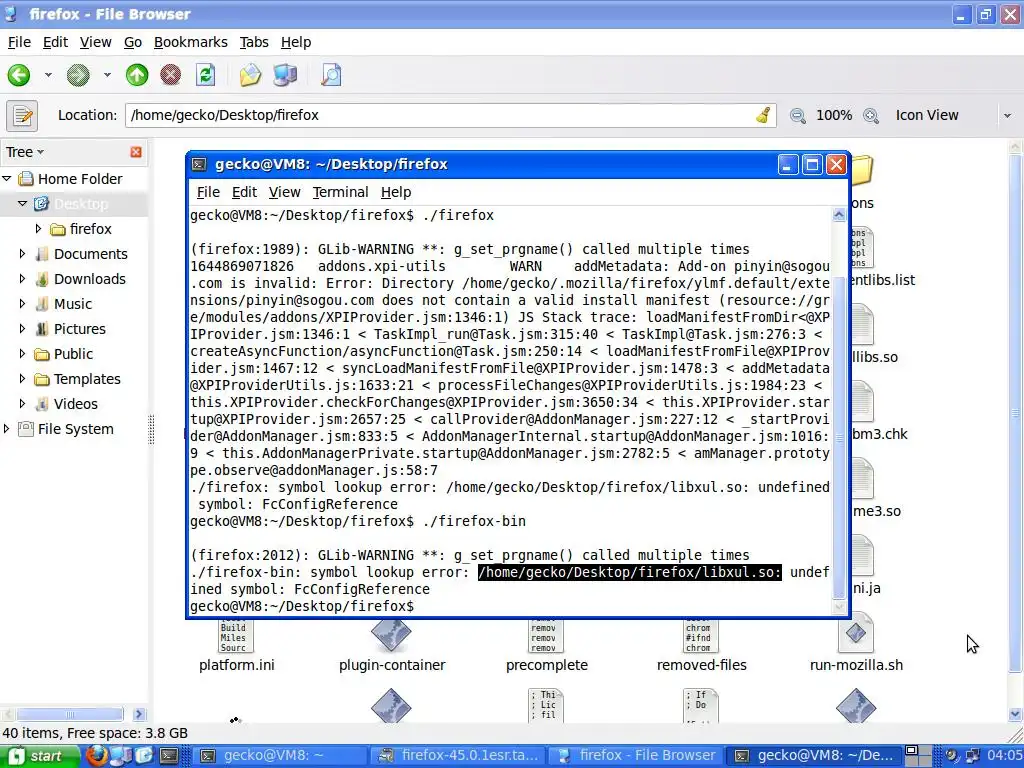Click the side pane horizontal scrollbar

[x=70, y=714]
